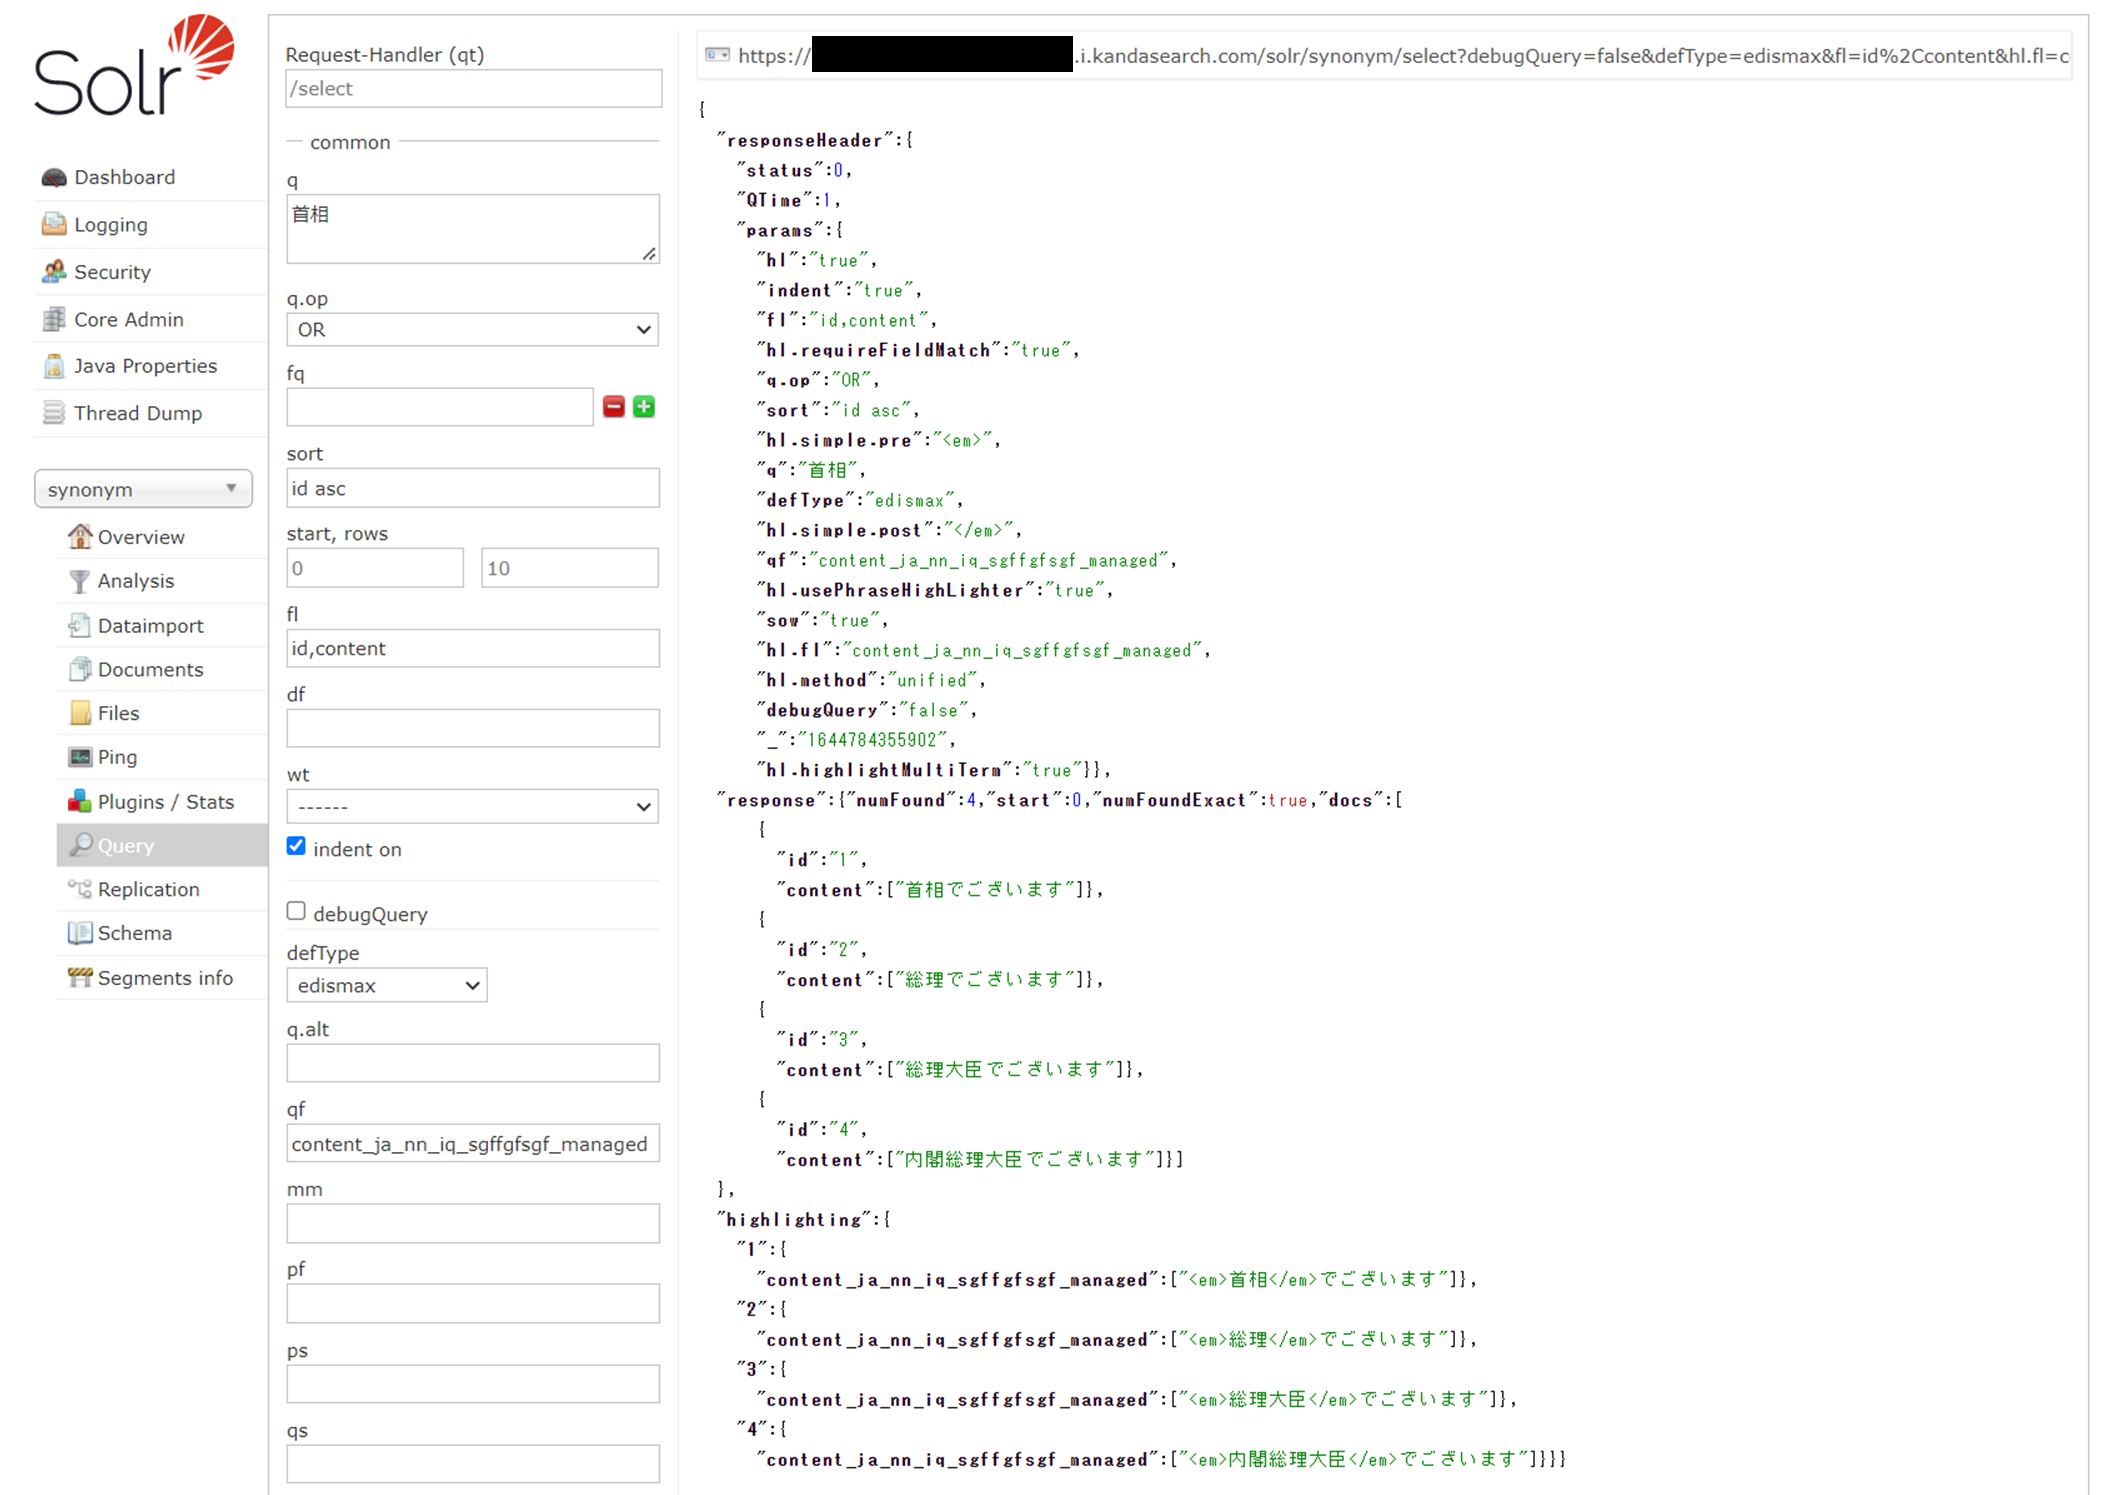Image resolution: width=2102 pixels, height=1495 pixels.
Task: Click the Documents icon
Action: [x=79, y=669]
